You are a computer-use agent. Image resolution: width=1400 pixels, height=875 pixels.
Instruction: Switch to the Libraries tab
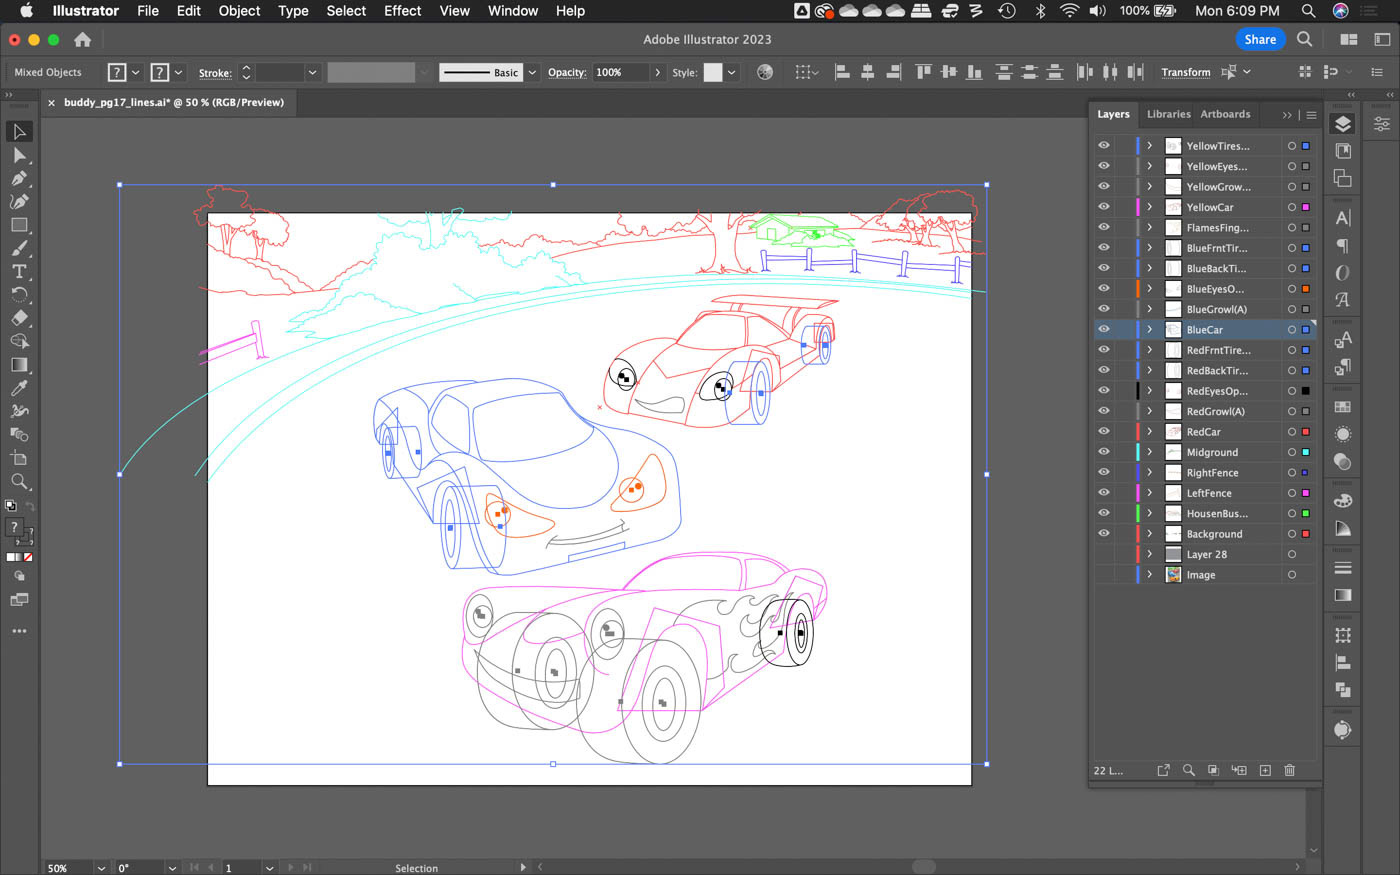click(1168, 114)
